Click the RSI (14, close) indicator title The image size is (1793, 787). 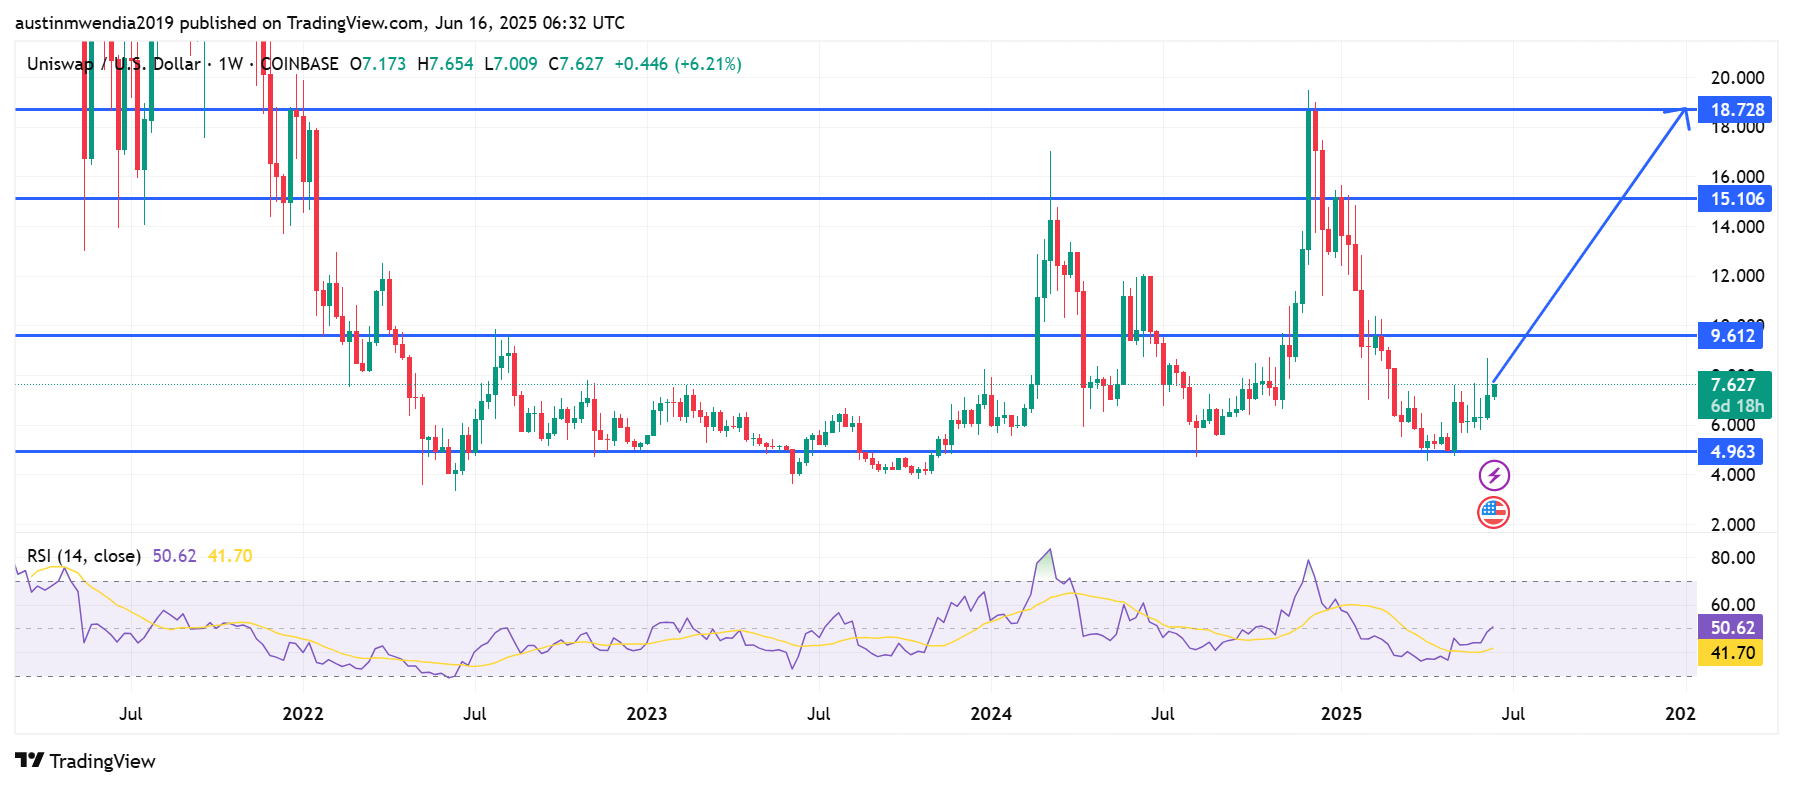(84, 556)
